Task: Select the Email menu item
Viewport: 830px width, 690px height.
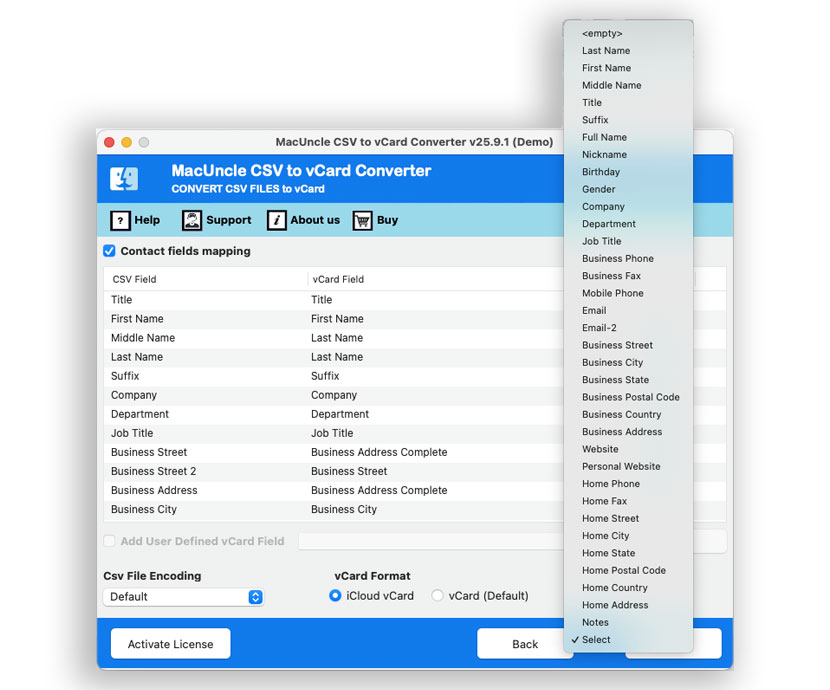Action: pos(628,311)
